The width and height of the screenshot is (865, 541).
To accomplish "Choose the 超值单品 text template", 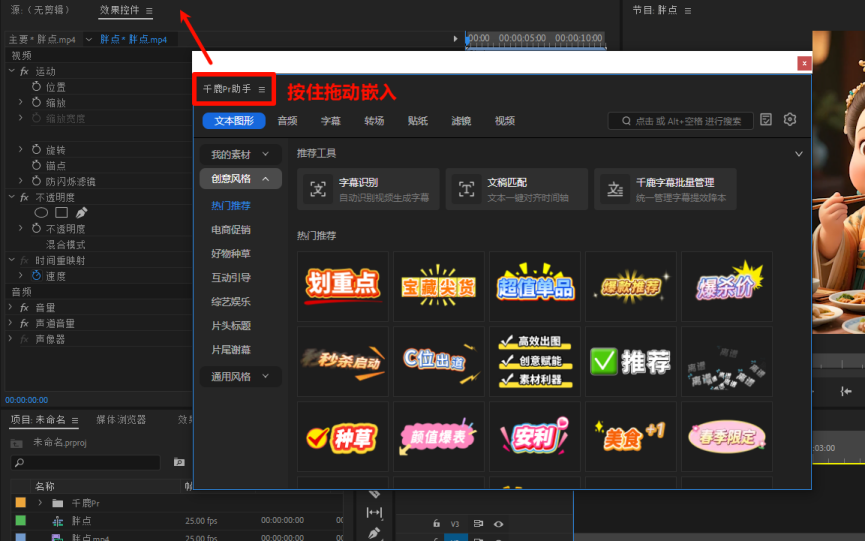I will point(535,286).
